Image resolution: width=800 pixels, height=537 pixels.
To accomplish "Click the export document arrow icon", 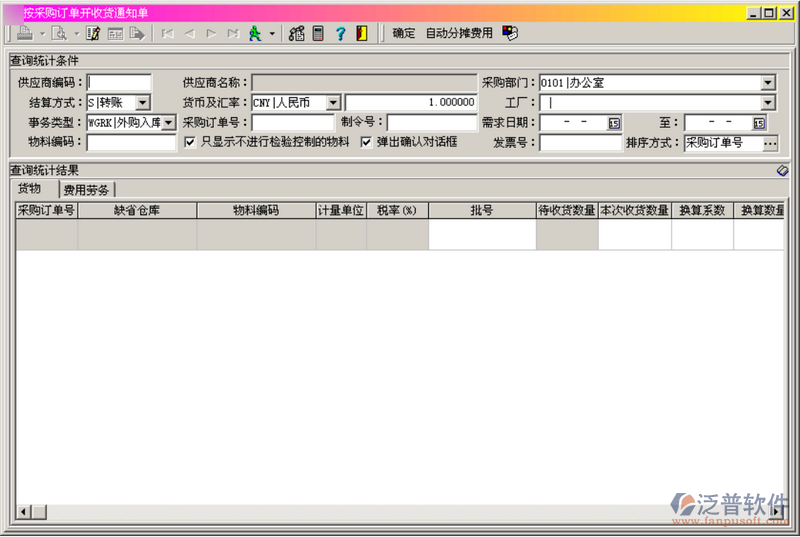I will [137, 34].
